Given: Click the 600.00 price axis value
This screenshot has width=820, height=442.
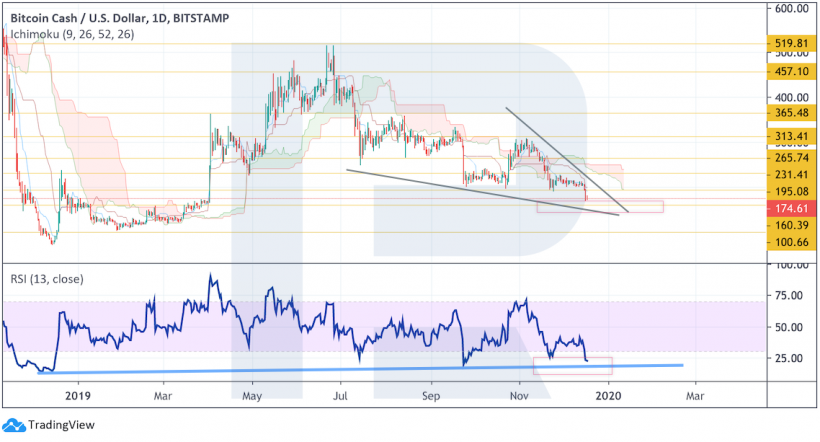Looking at the screenshot, I should point(792,8).
